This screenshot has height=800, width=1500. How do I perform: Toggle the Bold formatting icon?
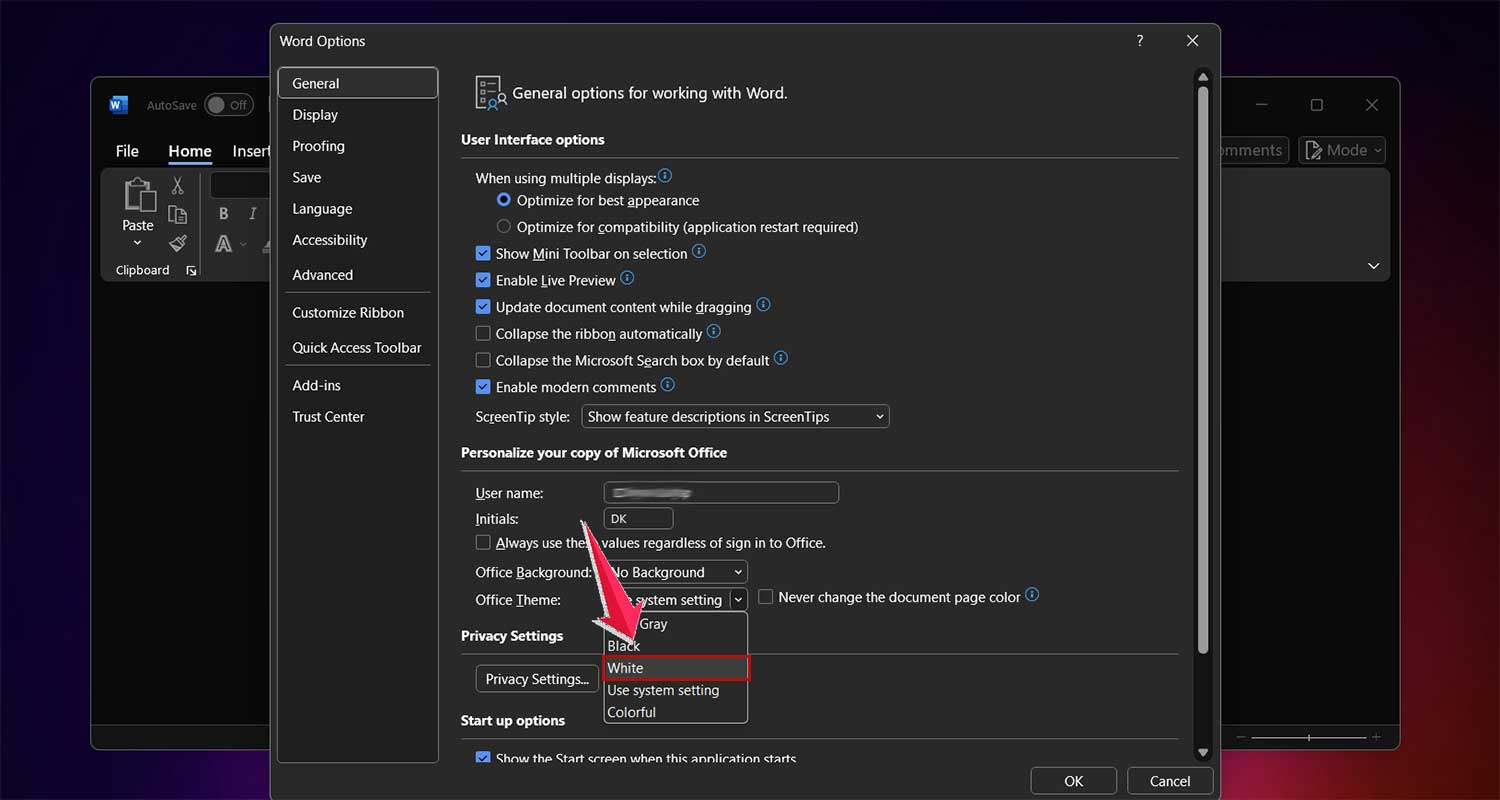click(x=223, y=213)
